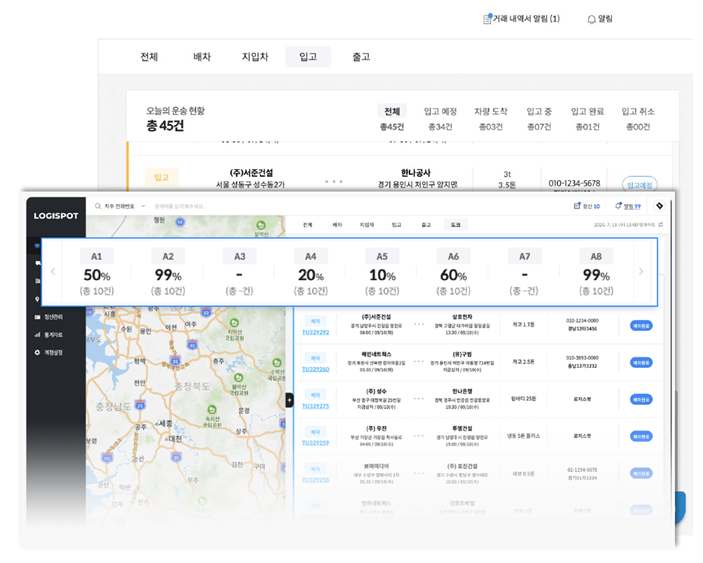Image resolution: width=703 pixels, height=563 pixels.
Task: Click the 정산관리 icon in sidebar
Action: (38, 317)
